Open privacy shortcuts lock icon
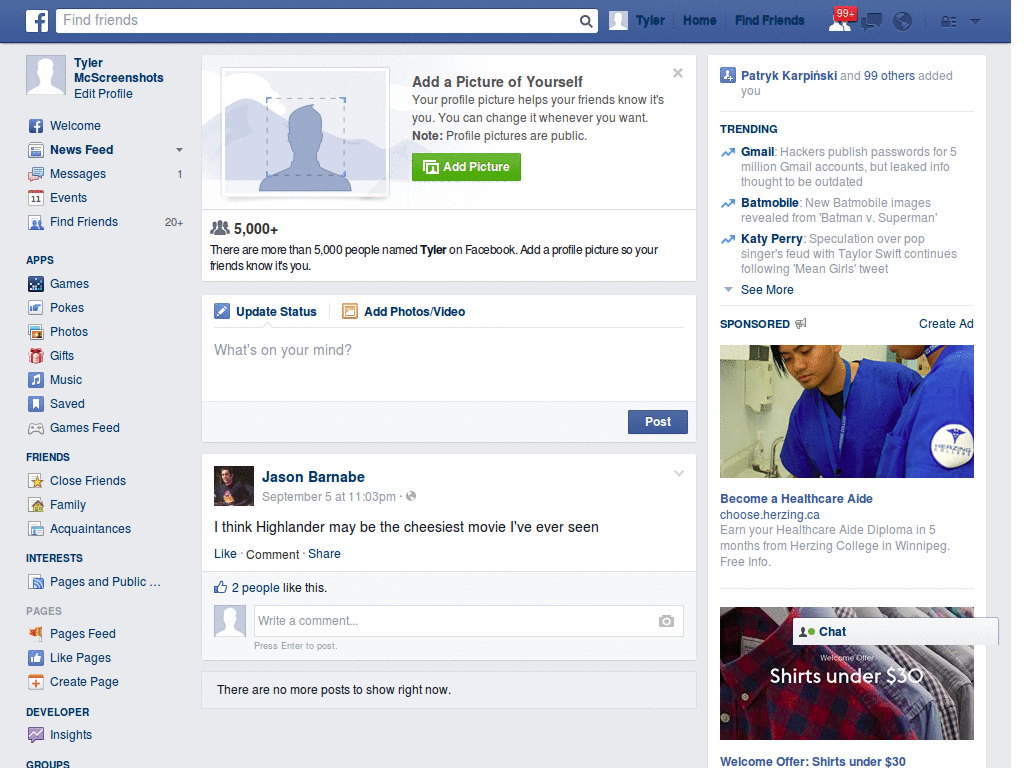Screen dimensions: 1024x768 click(948, 22)
